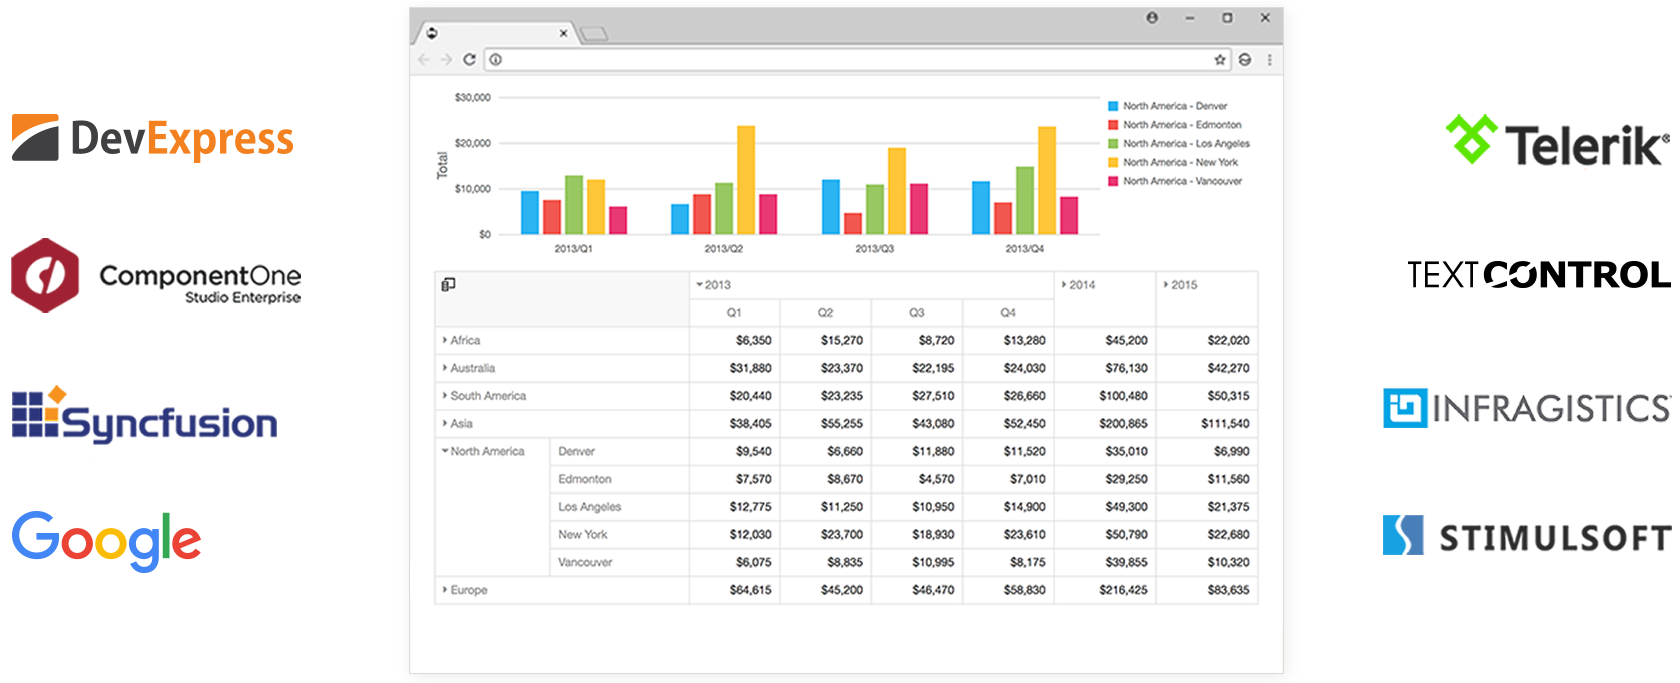Click the yellow bar in 2013/Q4
The image size is (1680, 683).
tap(1047, 180)
